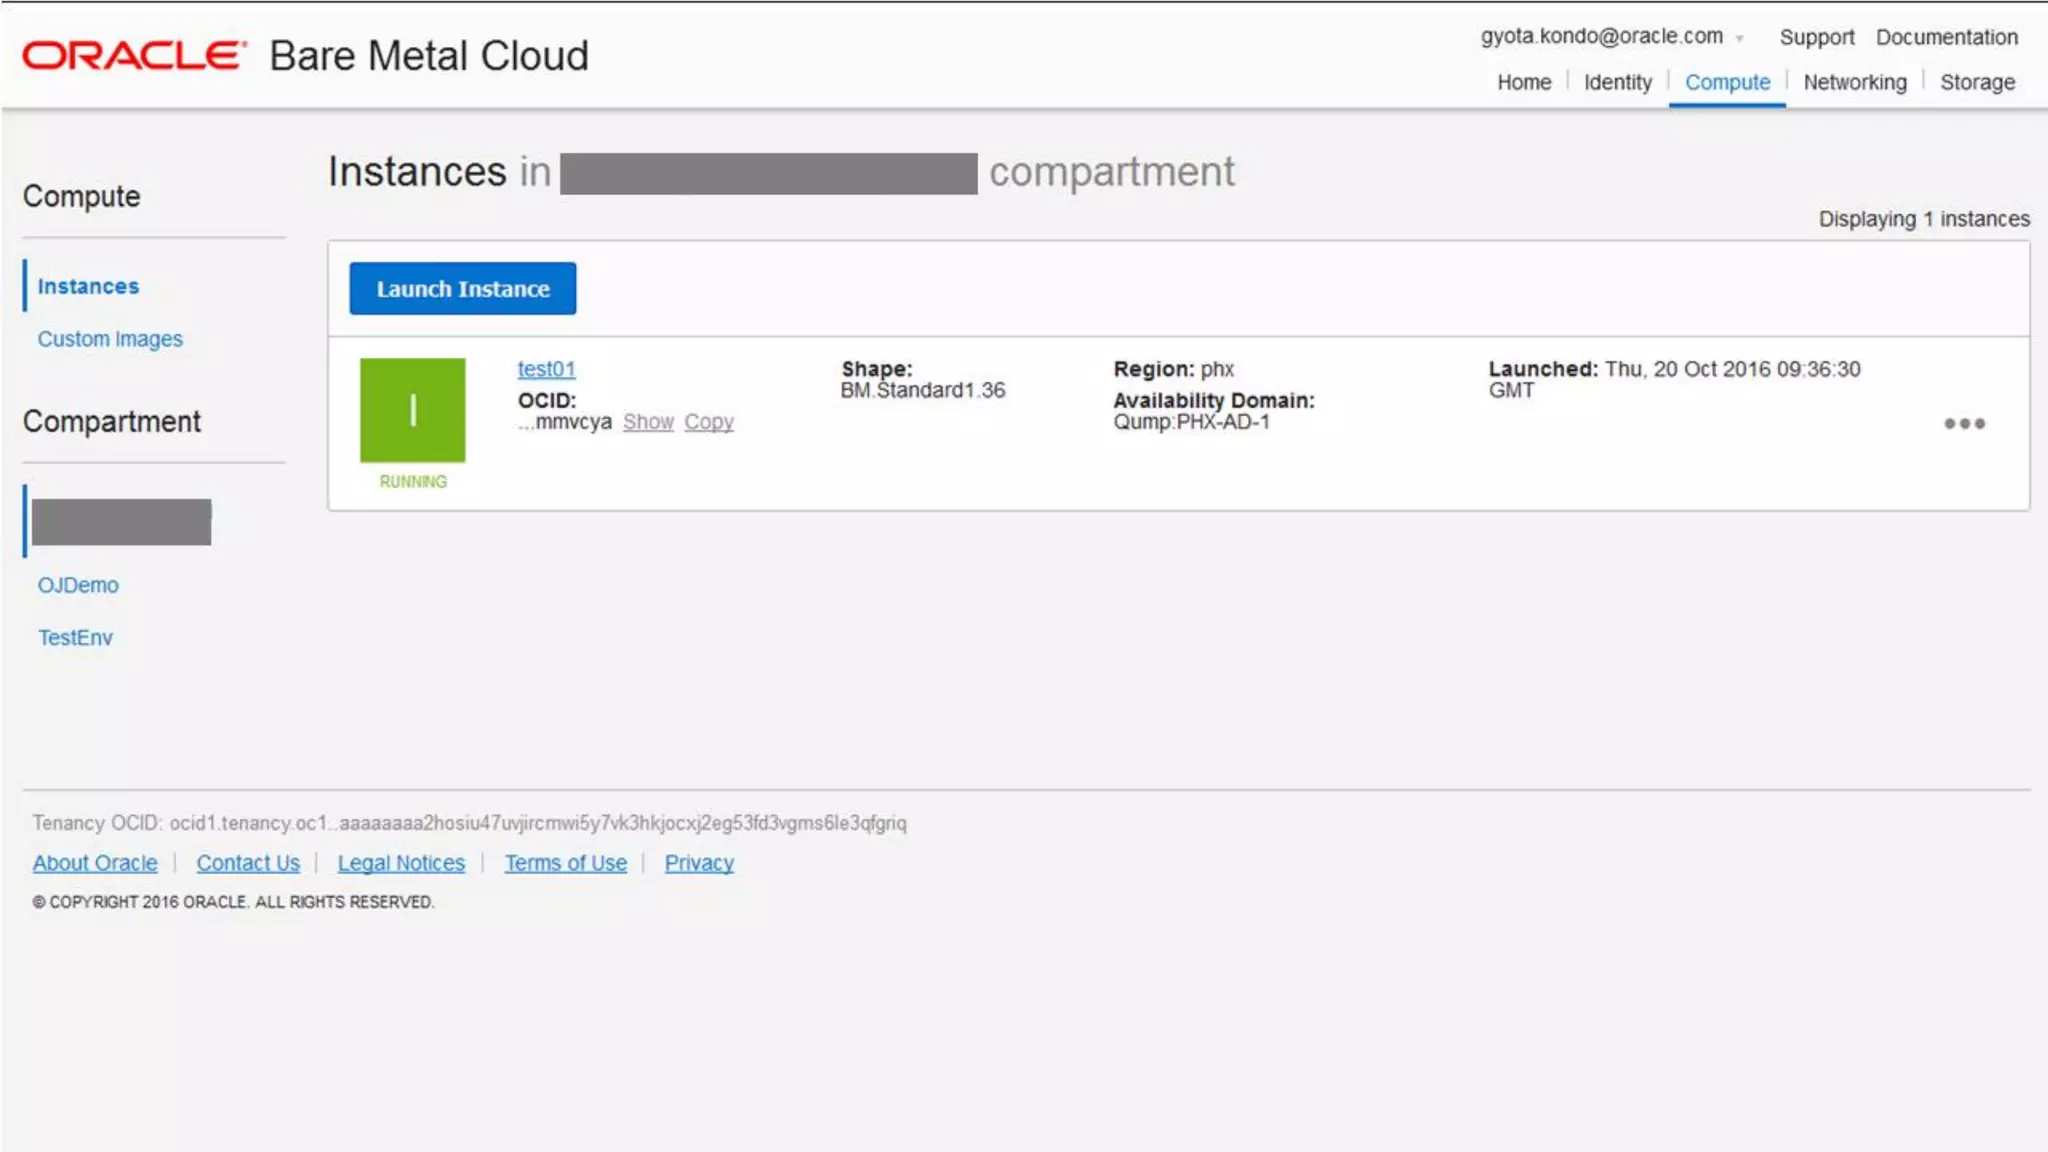
Task: Open Custom Images in the sidebar
Action: coord(110,339)
